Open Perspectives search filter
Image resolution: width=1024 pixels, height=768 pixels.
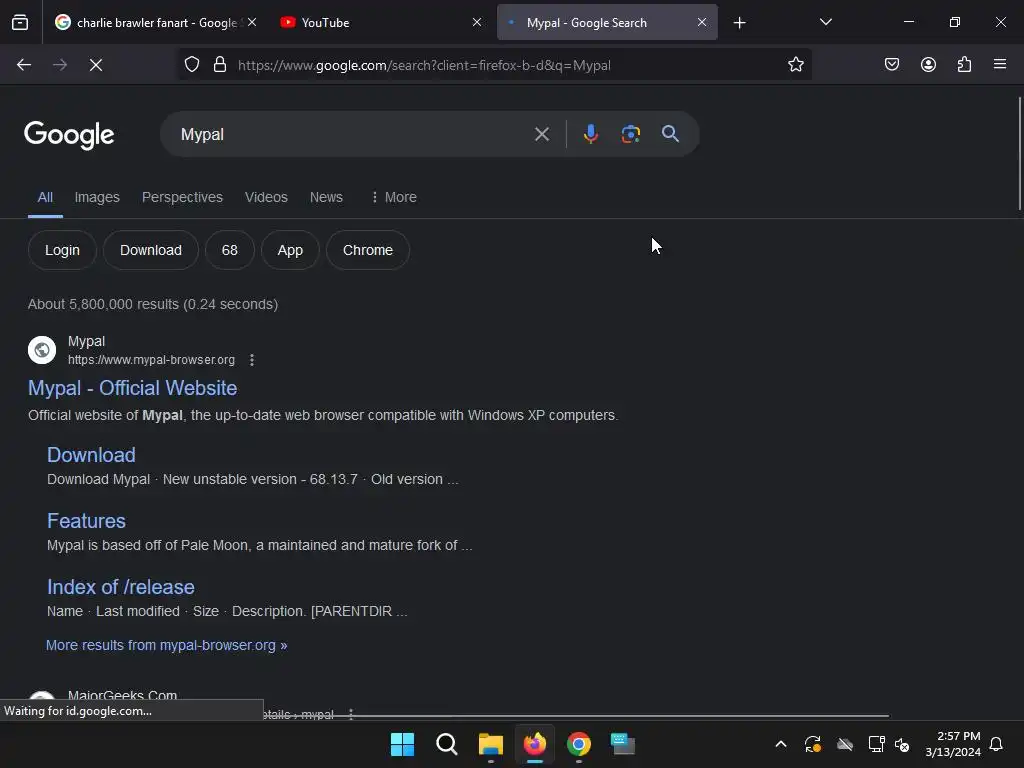182,197
